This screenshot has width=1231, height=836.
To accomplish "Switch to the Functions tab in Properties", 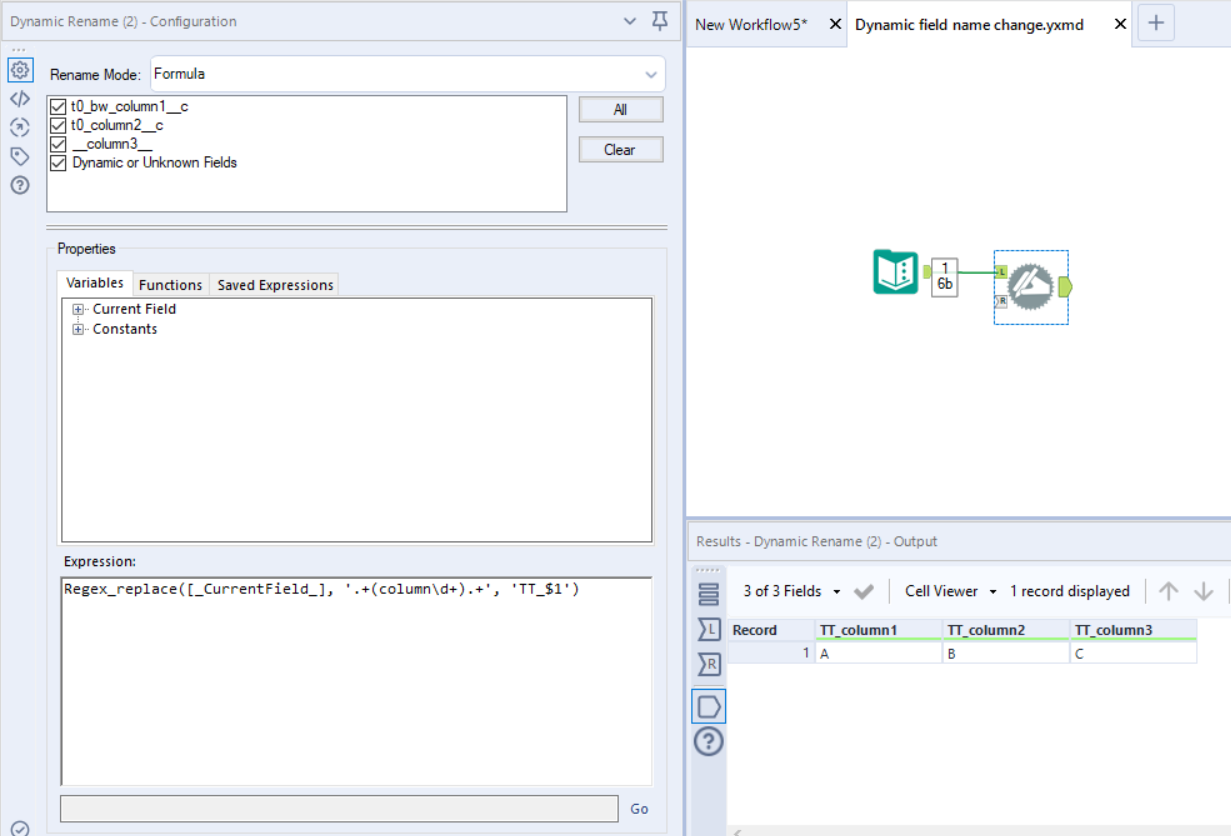I will click(170, 284).
